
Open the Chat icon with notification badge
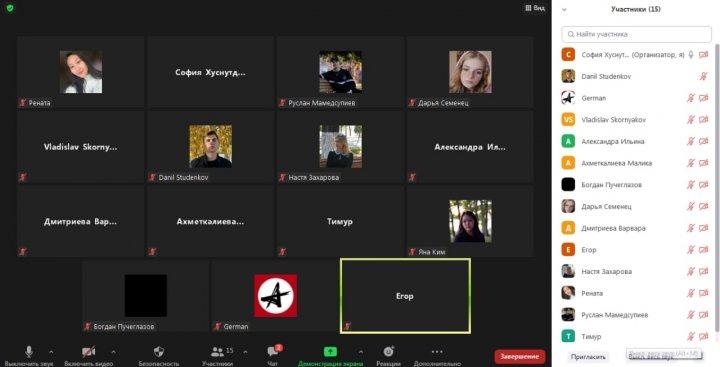[x=273, y=352]
